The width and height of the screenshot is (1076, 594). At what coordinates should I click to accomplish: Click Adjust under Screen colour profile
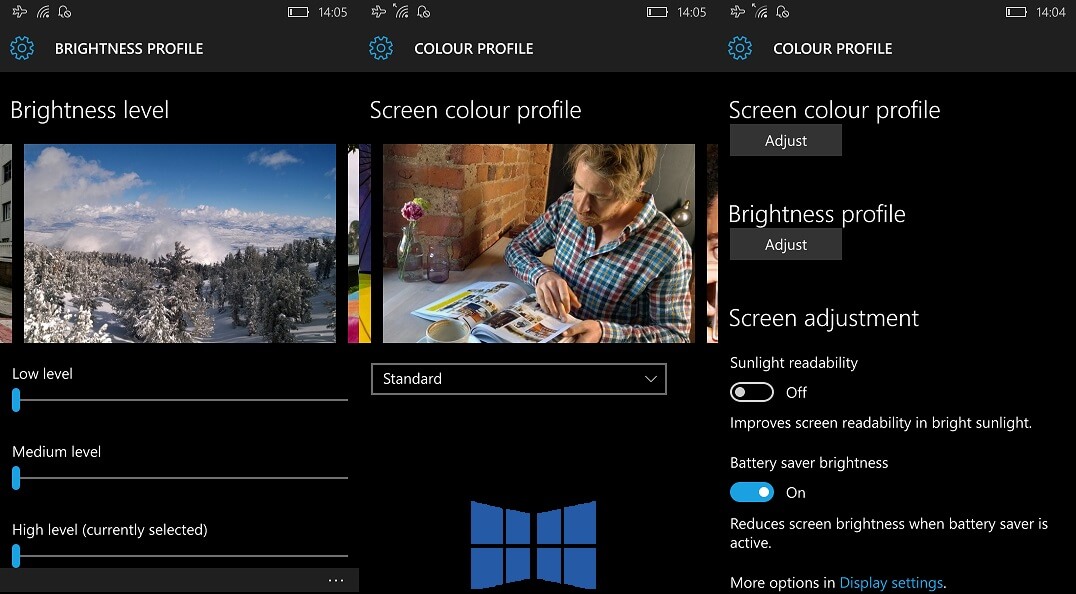point(785,140)
